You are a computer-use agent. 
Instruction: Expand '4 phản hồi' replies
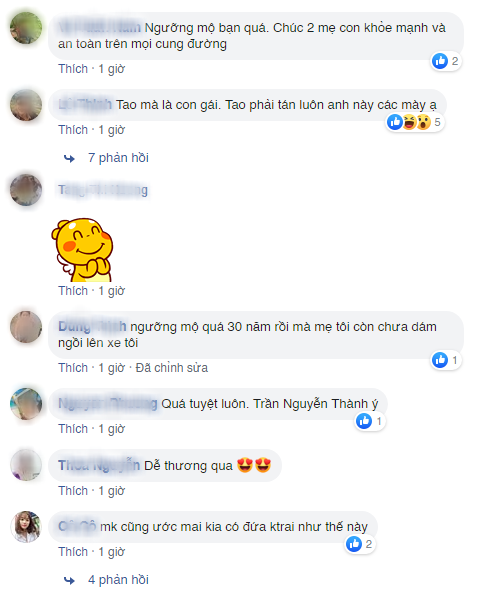118,579
